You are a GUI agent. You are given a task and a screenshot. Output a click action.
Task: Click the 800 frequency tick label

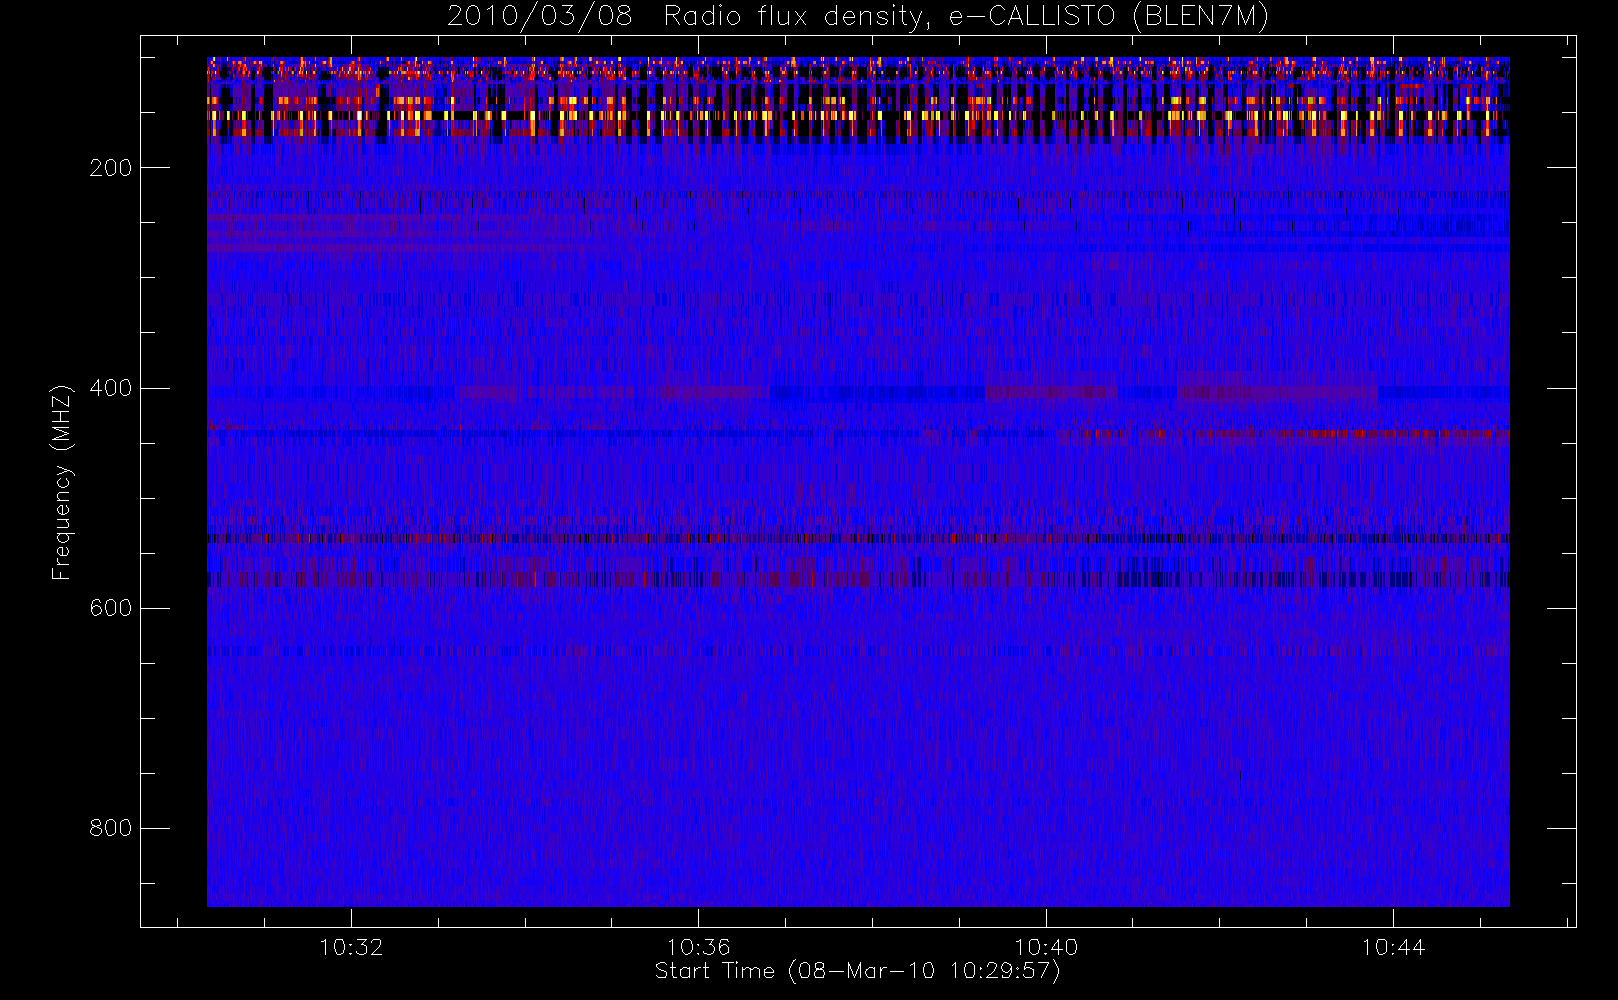111,828
